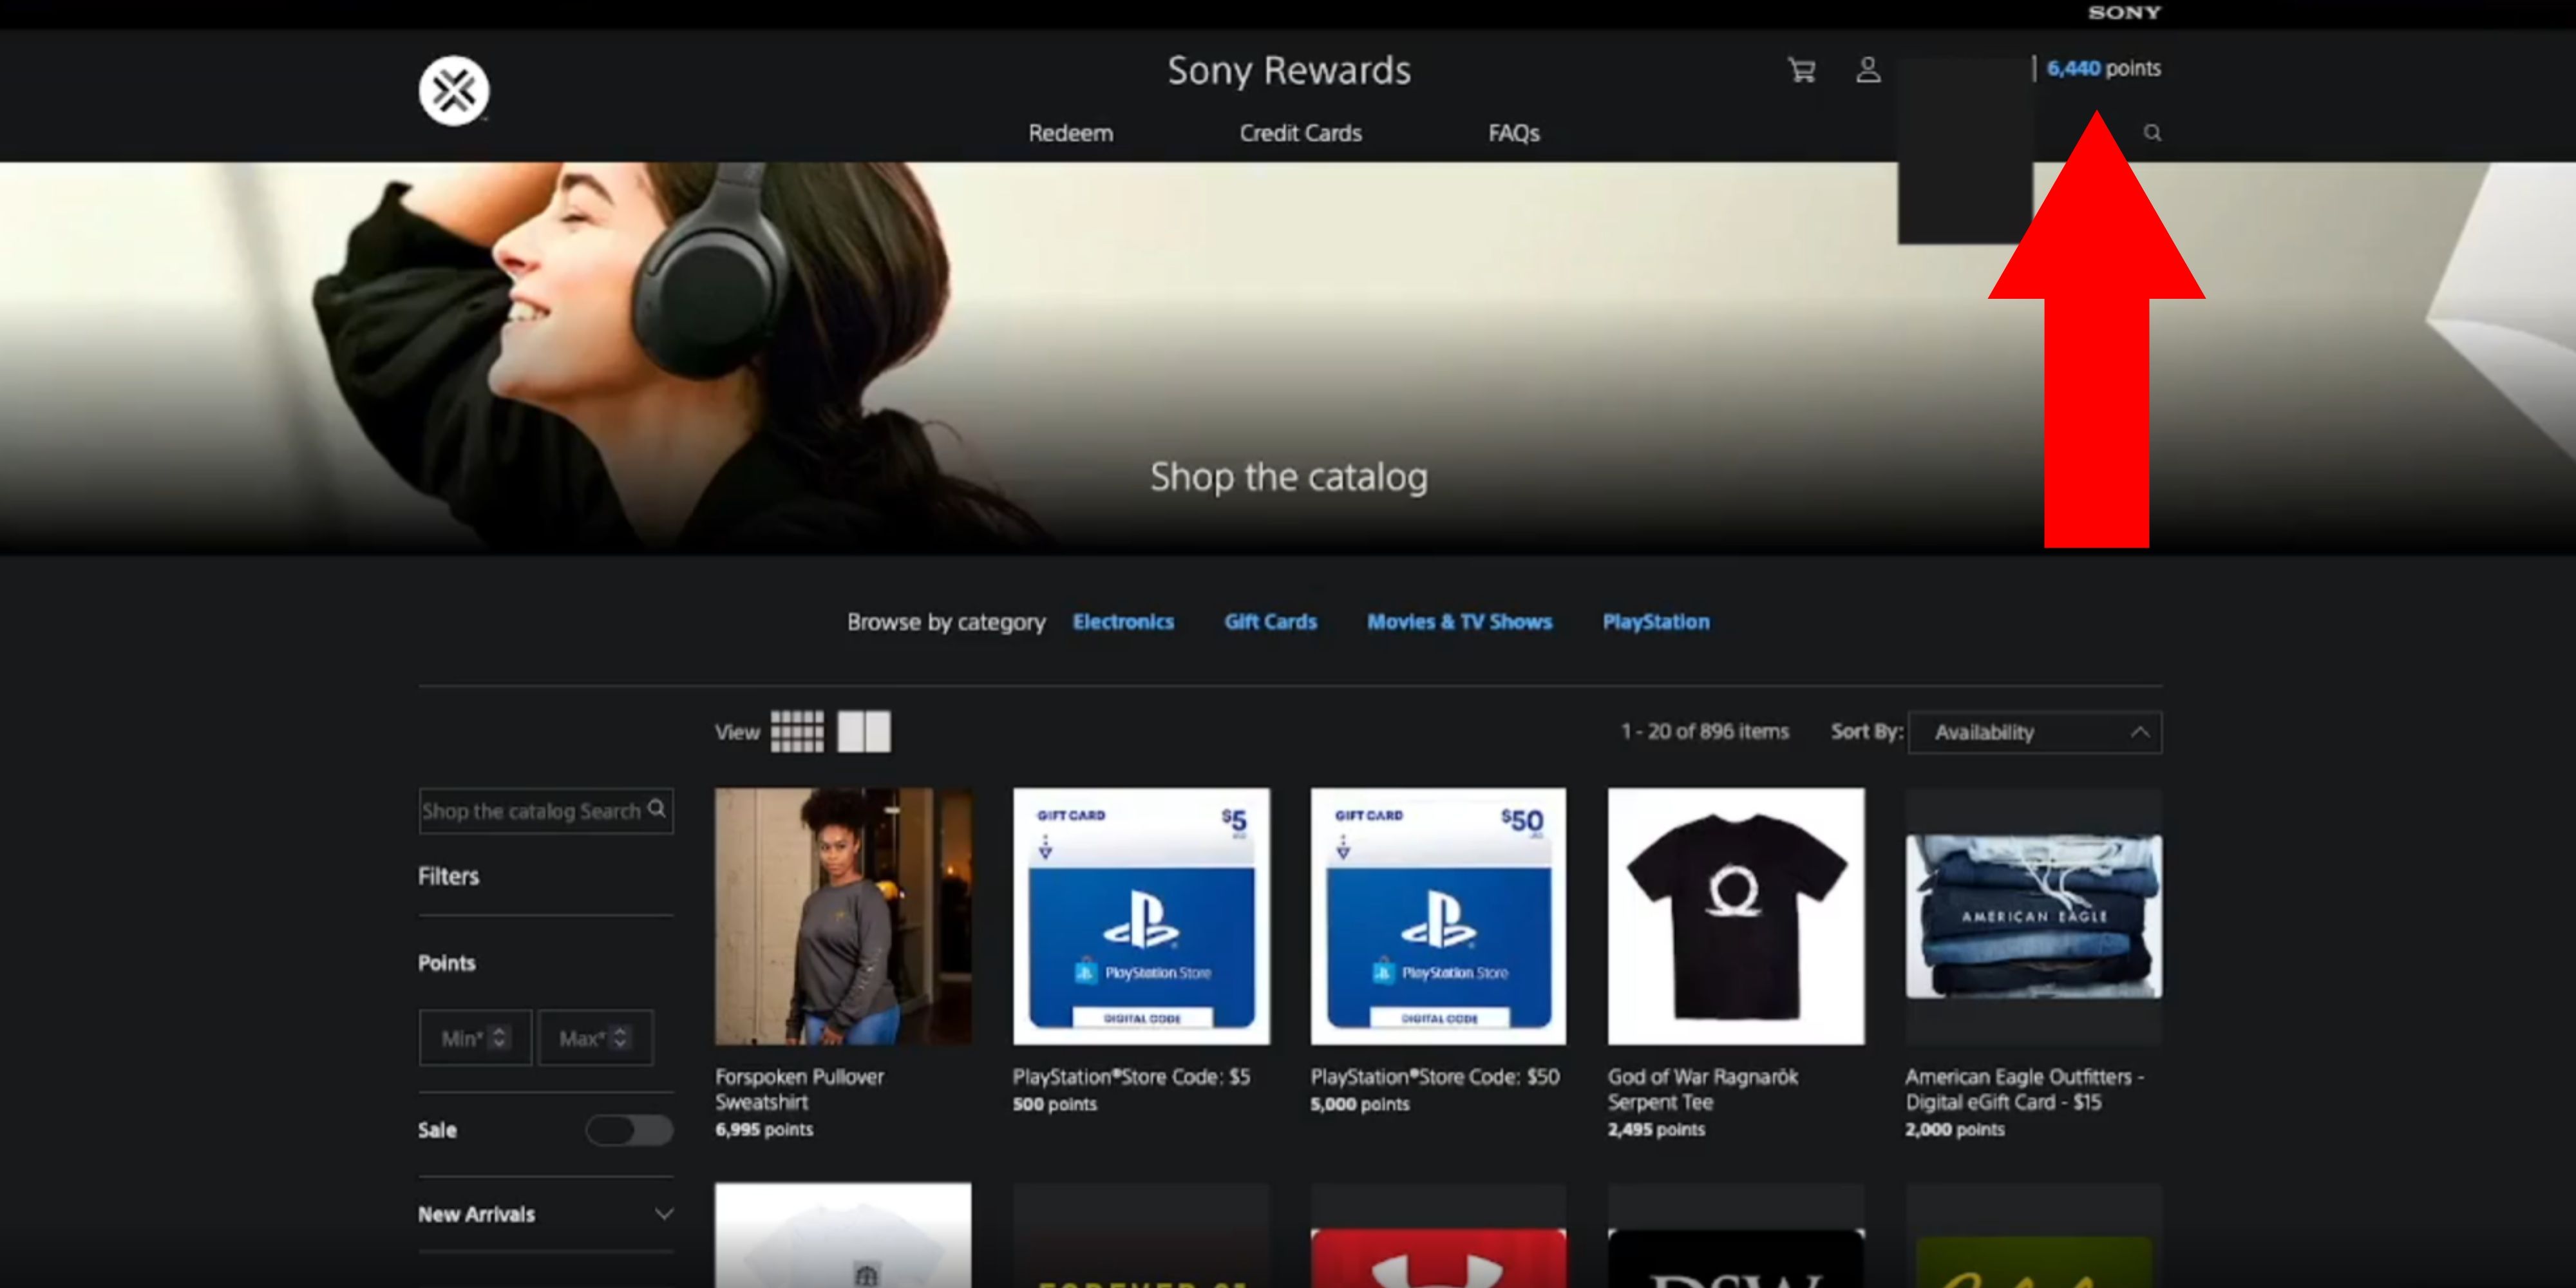The image size is (2576, 1288).
Task: Click the '1 - 20 of 896 items' text
Action: tap(1705, 731)
